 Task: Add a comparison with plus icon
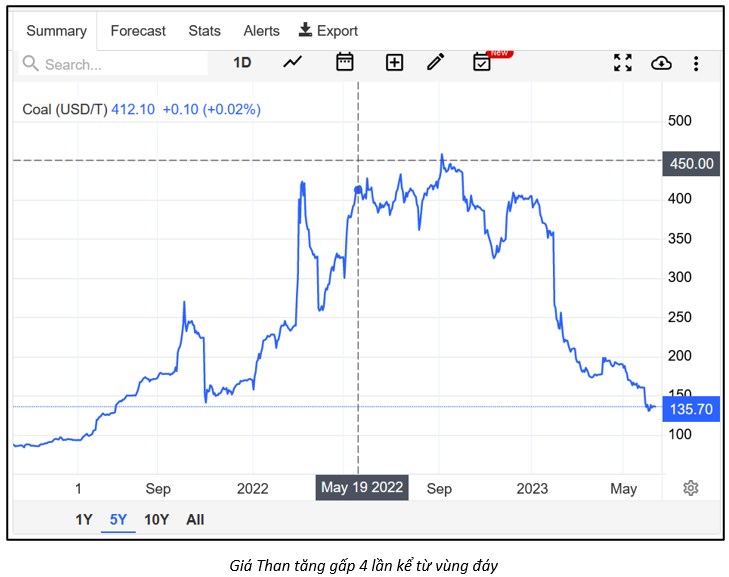tap(394, 62)
